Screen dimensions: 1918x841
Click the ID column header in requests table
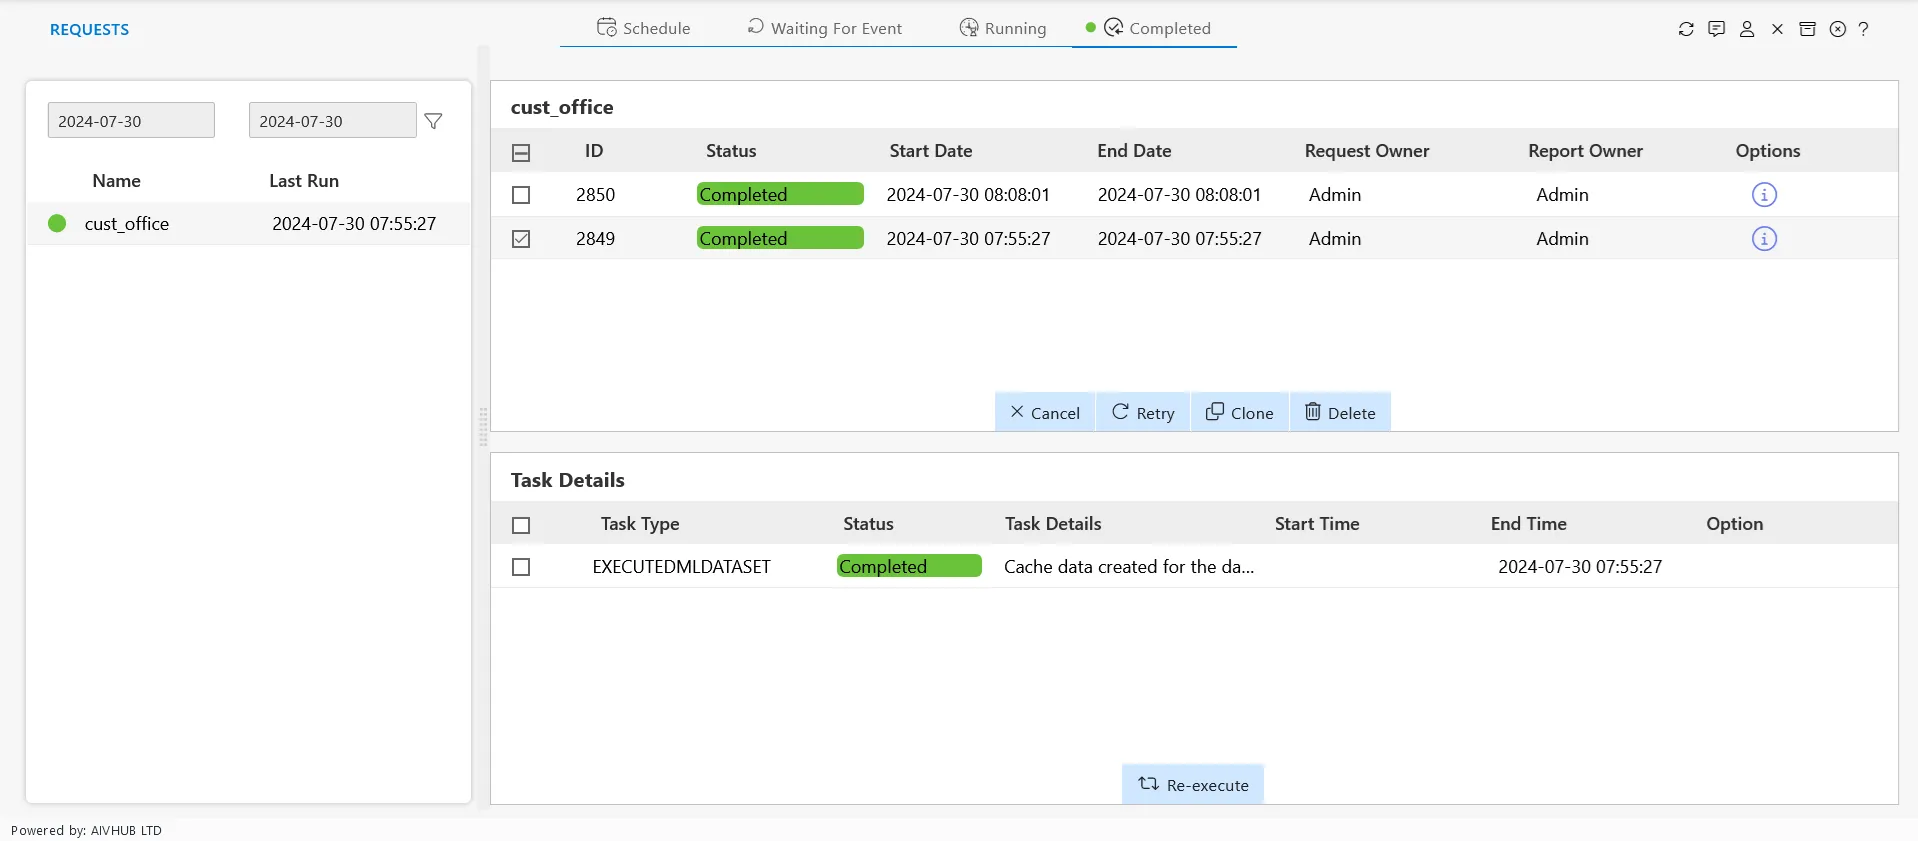tap(594, 151)
